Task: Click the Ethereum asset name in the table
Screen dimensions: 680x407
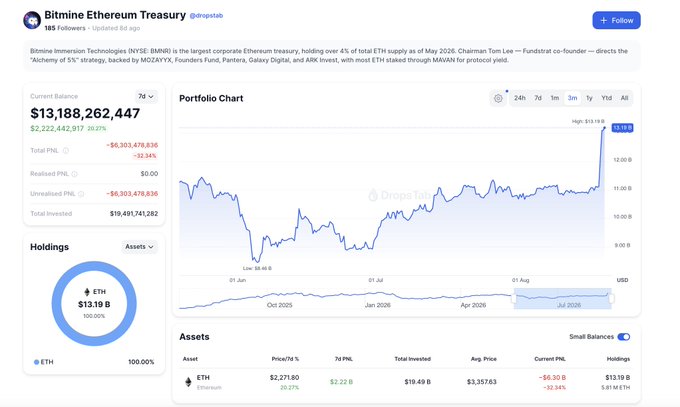Action: (x=209, y=387)
